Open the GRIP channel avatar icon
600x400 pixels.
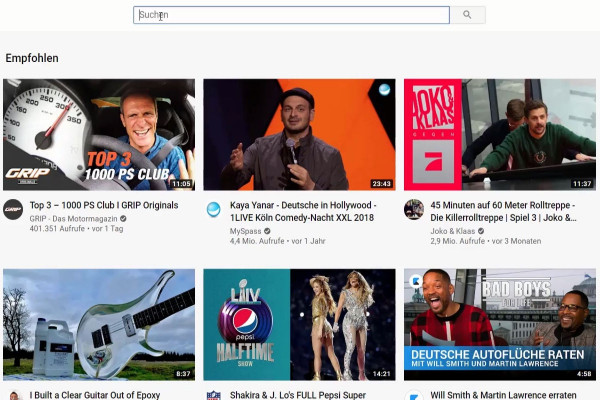point(13,210)
